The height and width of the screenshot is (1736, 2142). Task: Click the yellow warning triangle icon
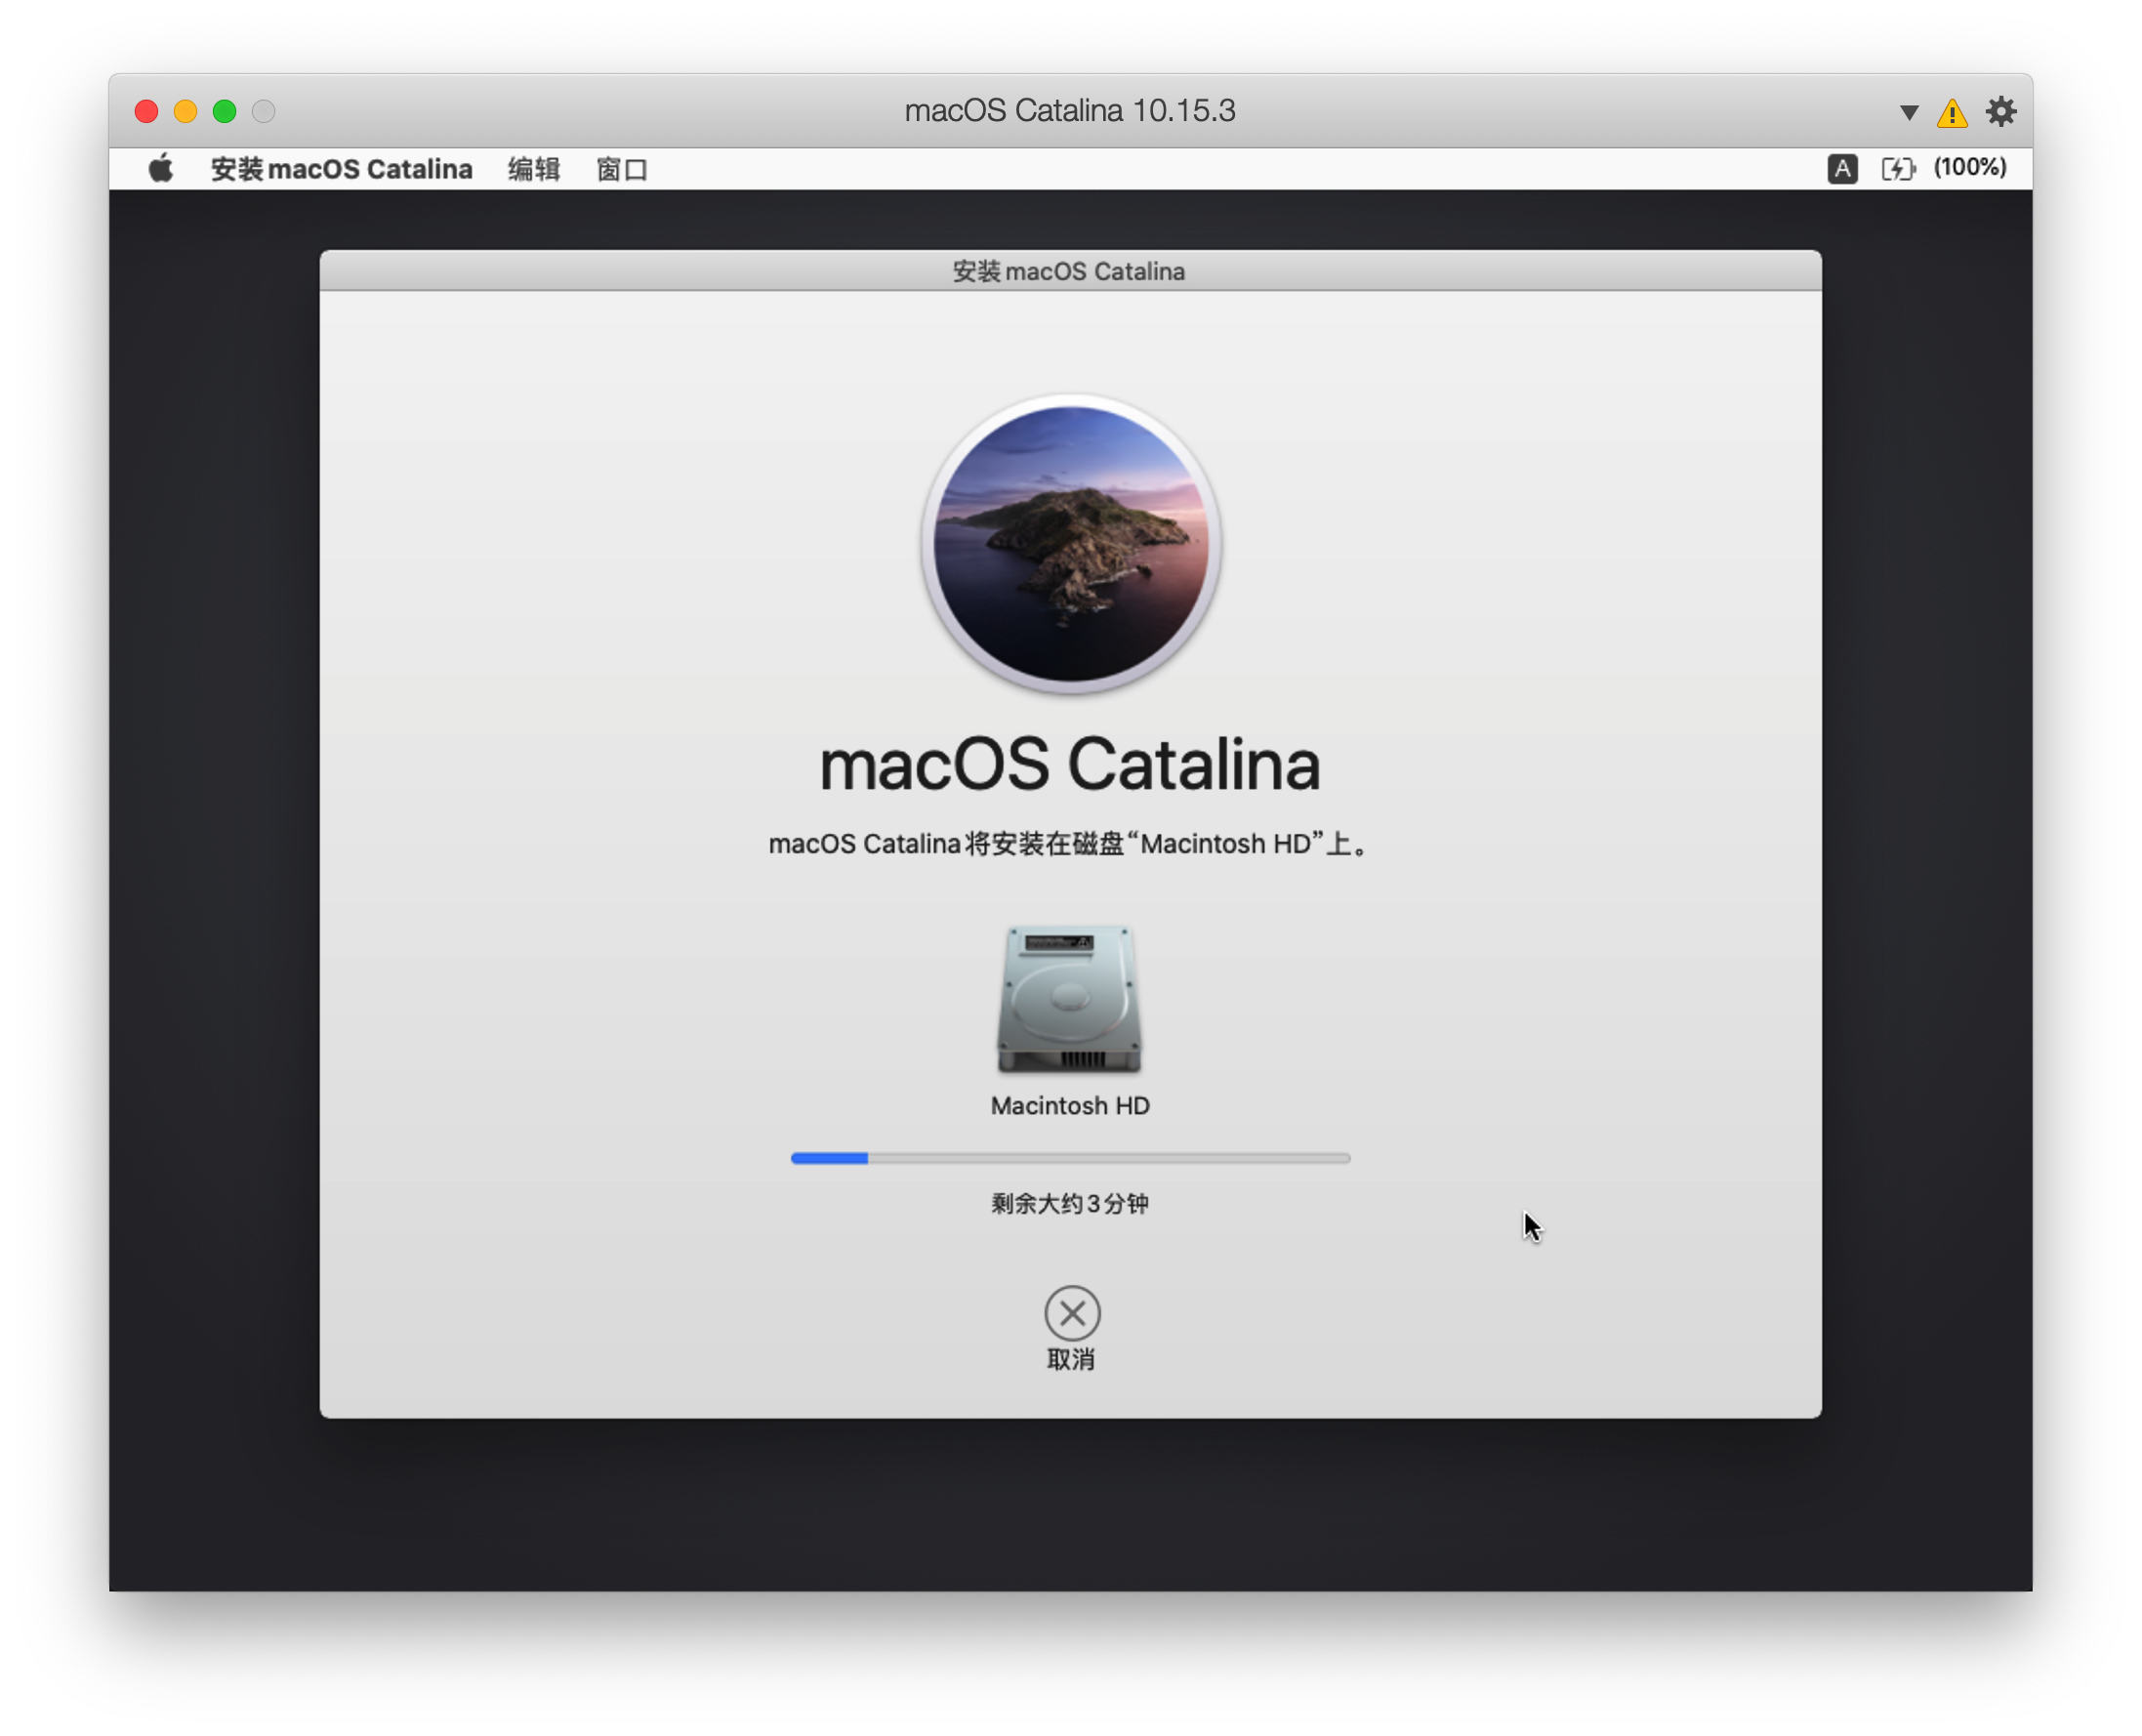tap(1952, 112)
